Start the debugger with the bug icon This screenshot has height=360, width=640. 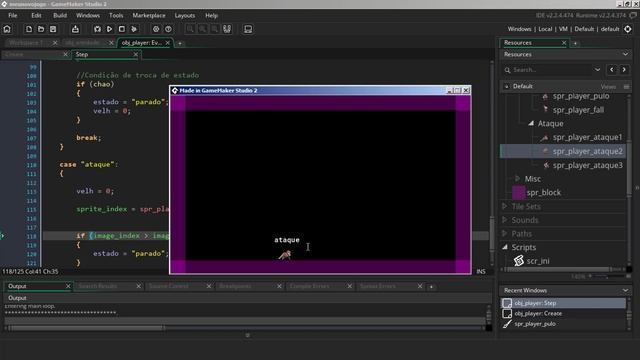click(97, 29)
